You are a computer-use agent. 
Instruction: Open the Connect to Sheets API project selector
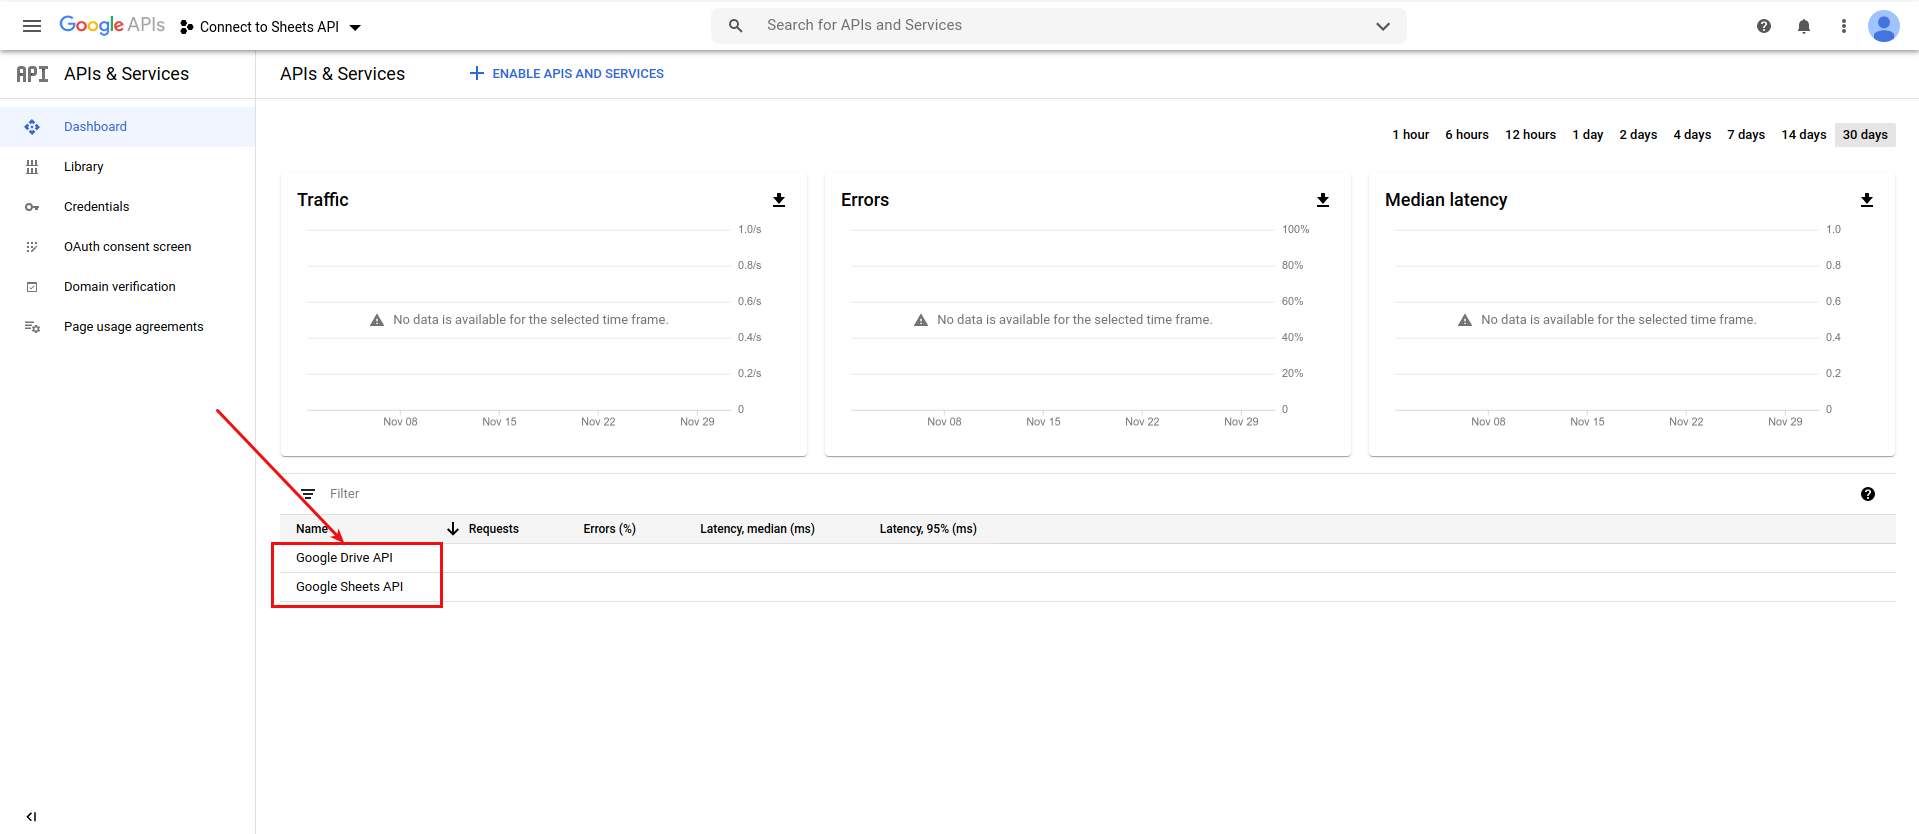271,27
